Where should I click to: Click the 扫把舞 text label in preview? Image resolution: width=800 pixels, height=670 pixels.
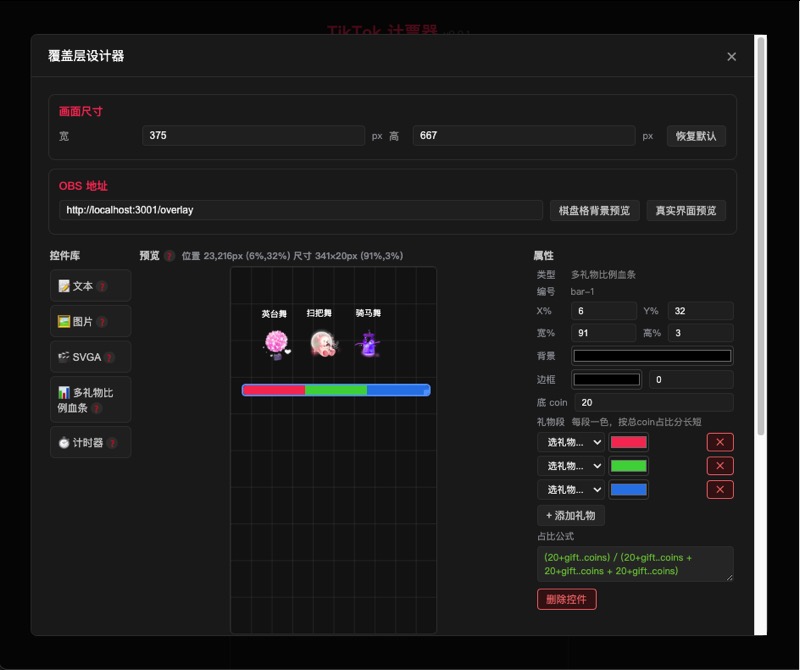[x=319, y=313]
